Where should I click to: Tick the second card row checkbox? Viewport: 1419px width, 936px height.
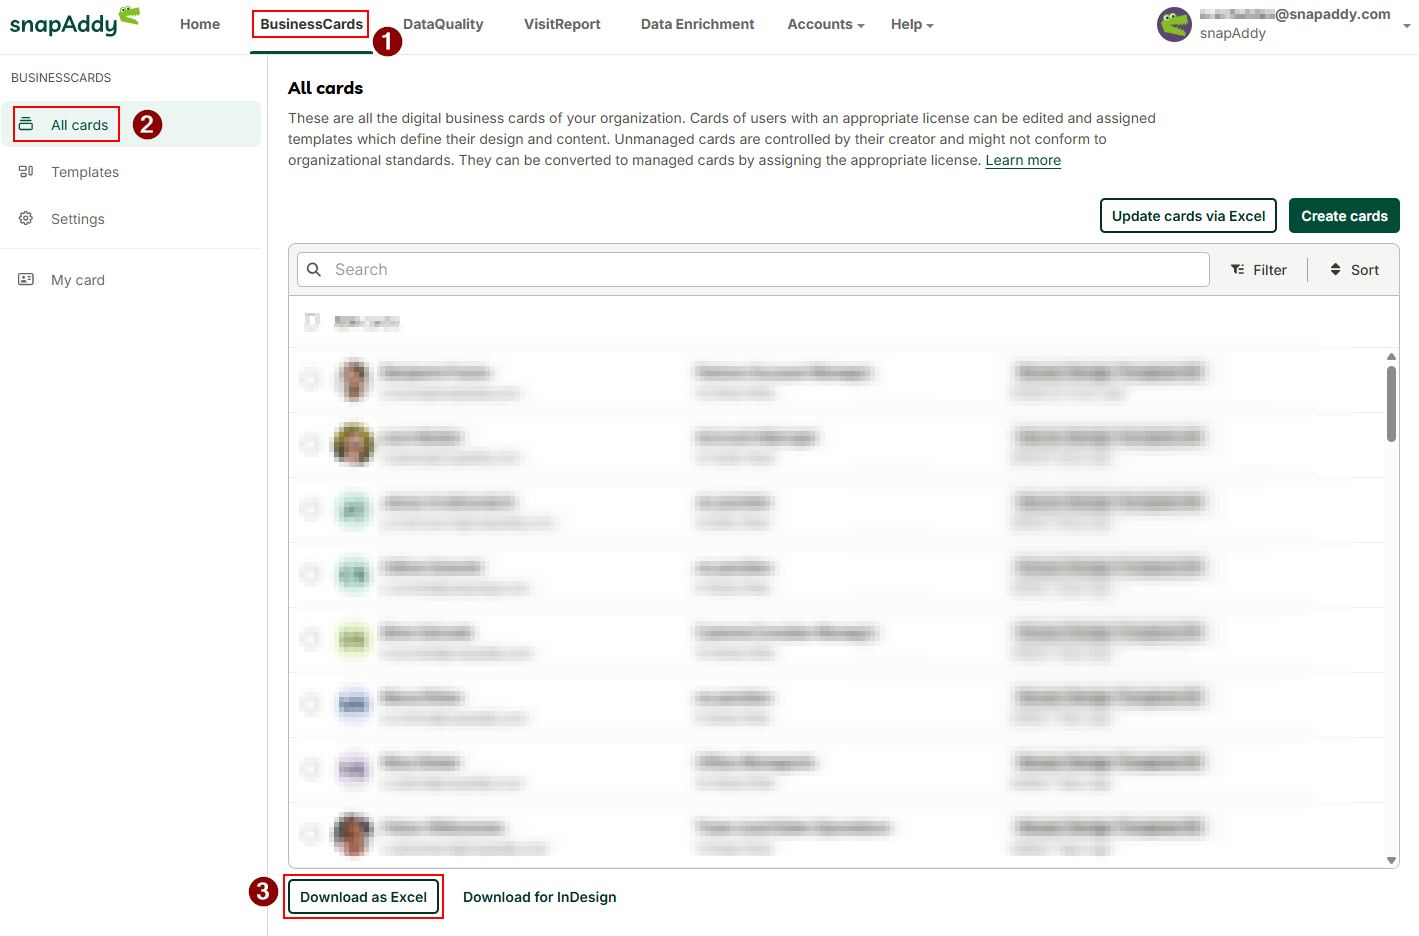coord(310,443)
